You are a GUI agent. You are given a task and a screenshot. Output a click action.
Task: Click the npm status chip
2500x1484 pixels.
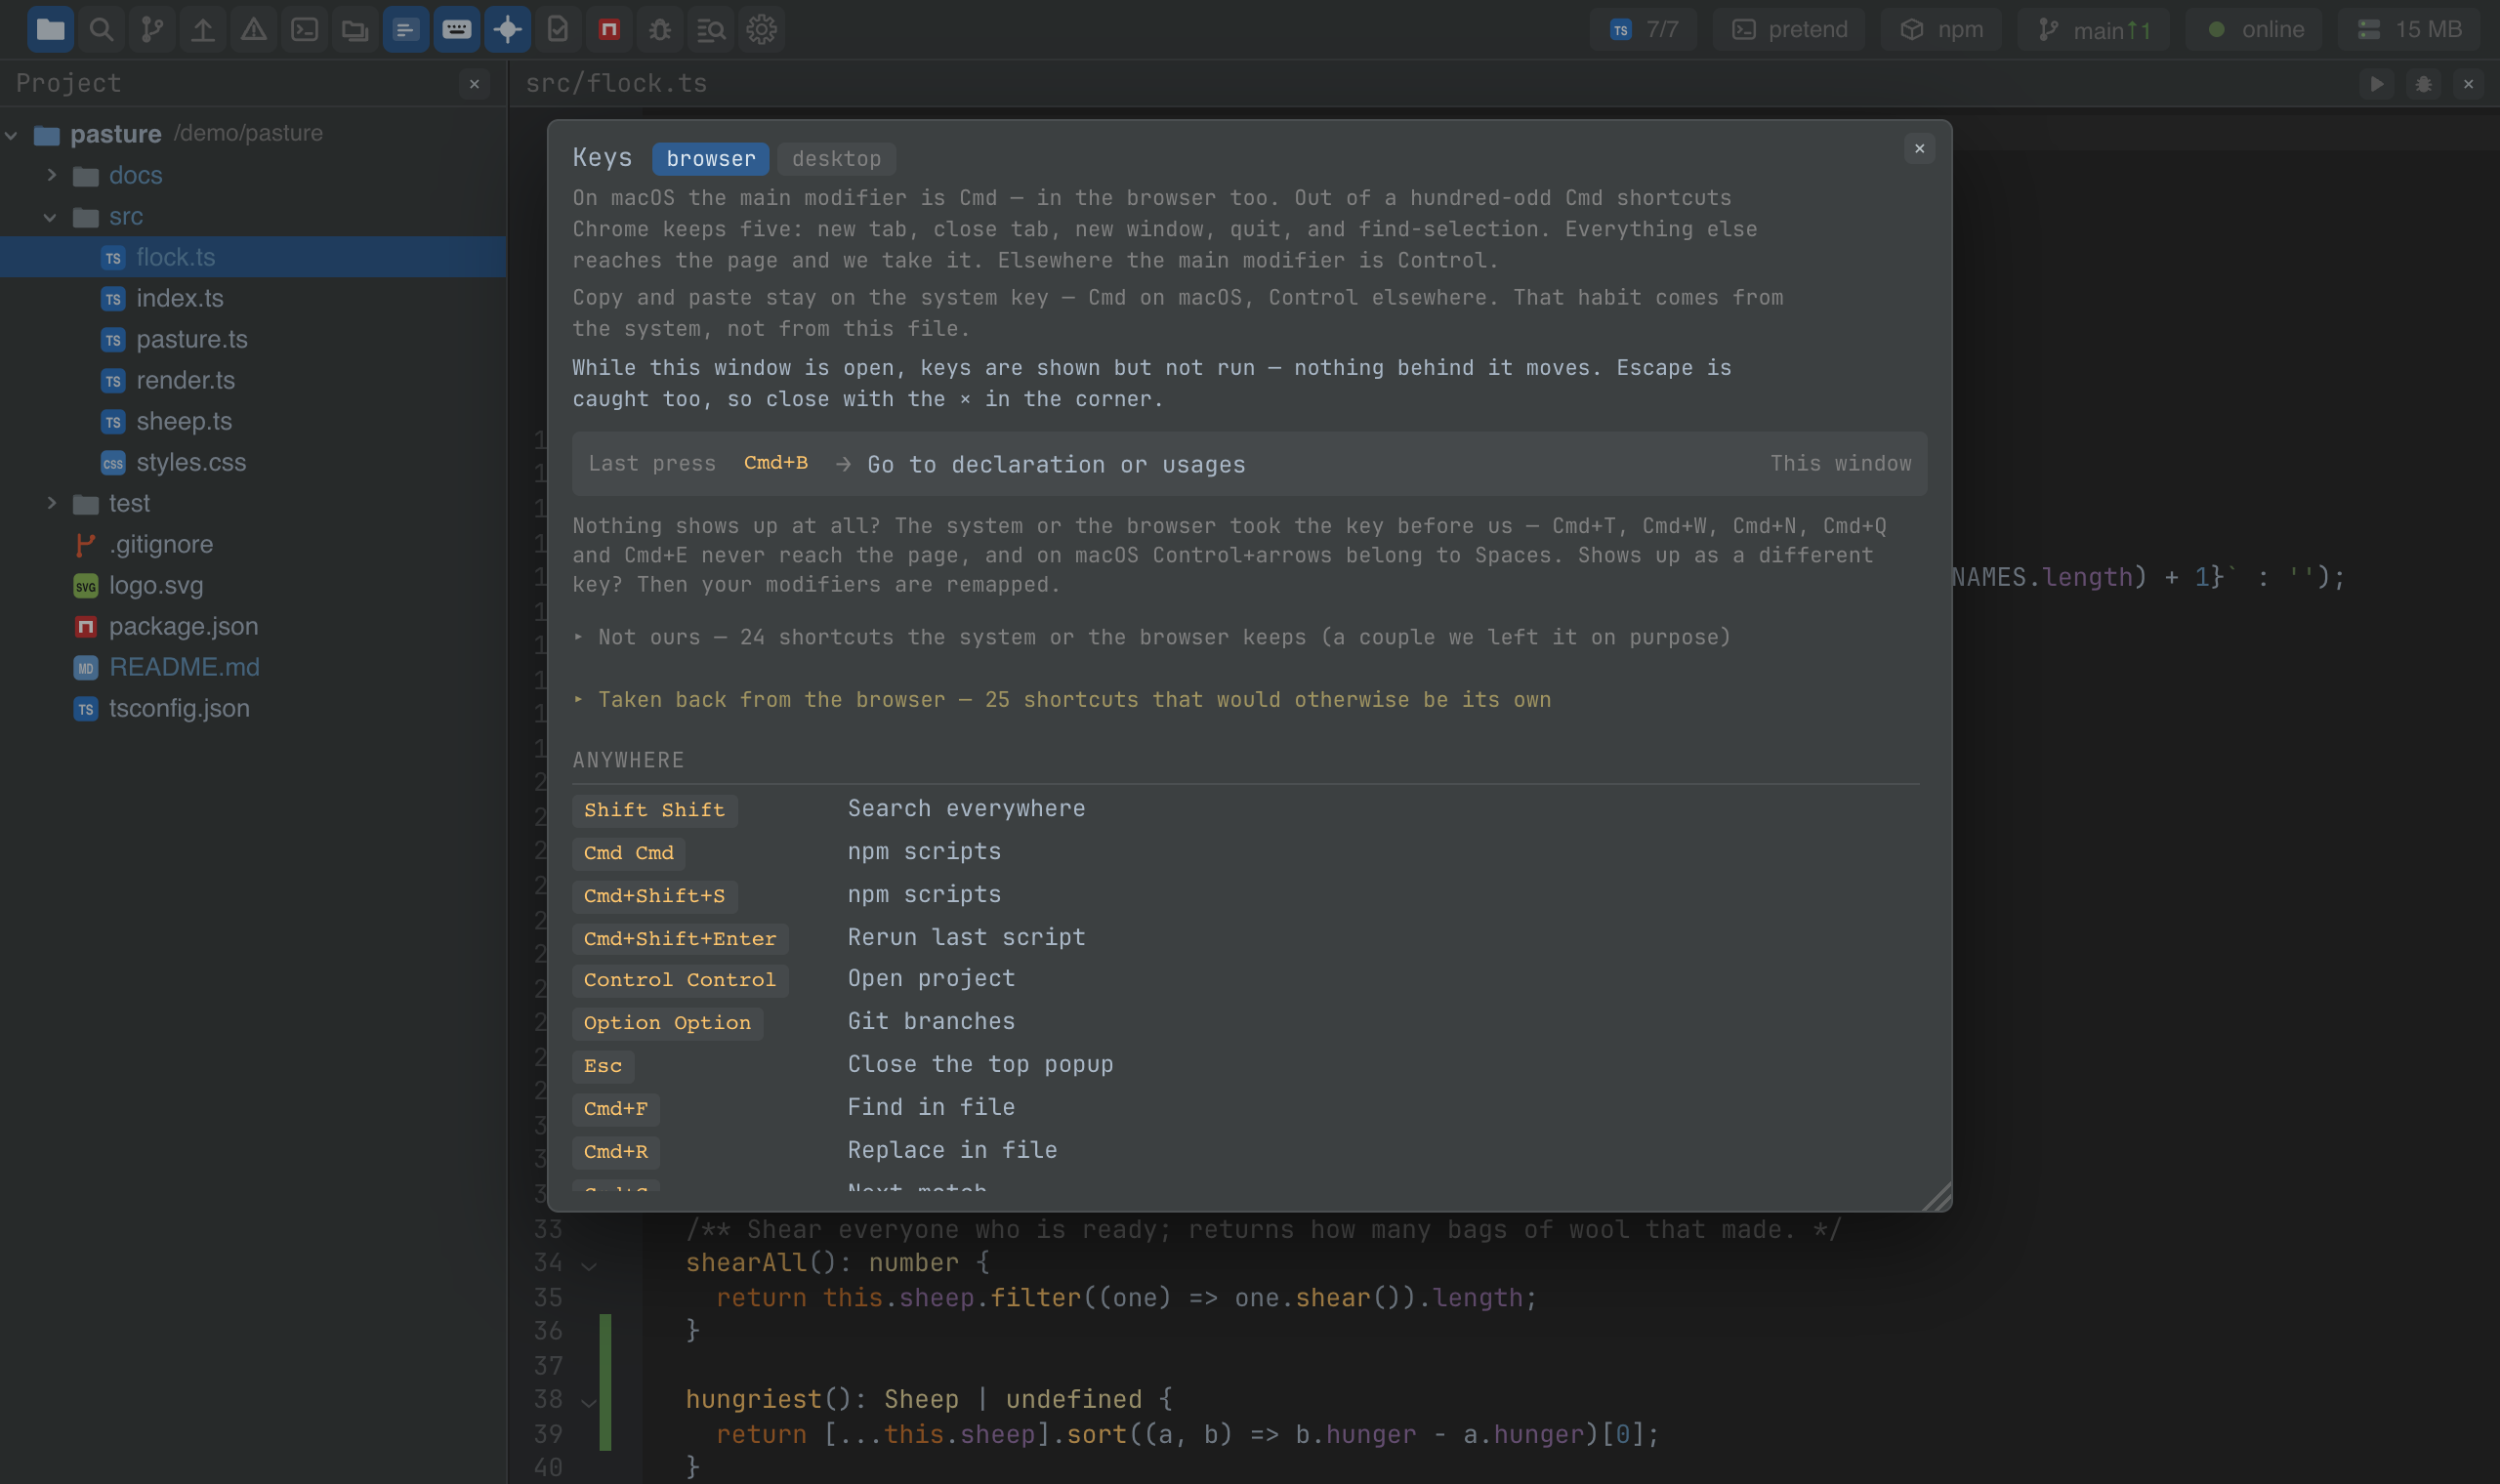1941,30
